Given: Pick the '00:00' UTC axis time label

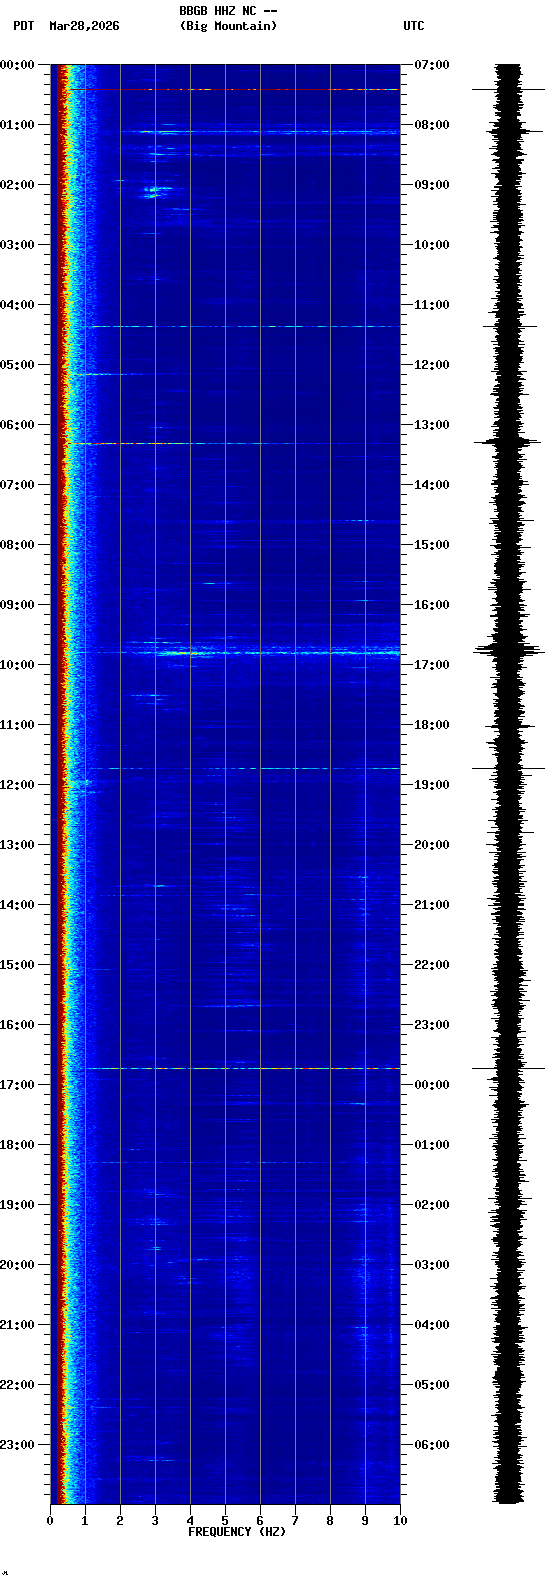Looking at the screenshot, I should tap(431, 1085).
